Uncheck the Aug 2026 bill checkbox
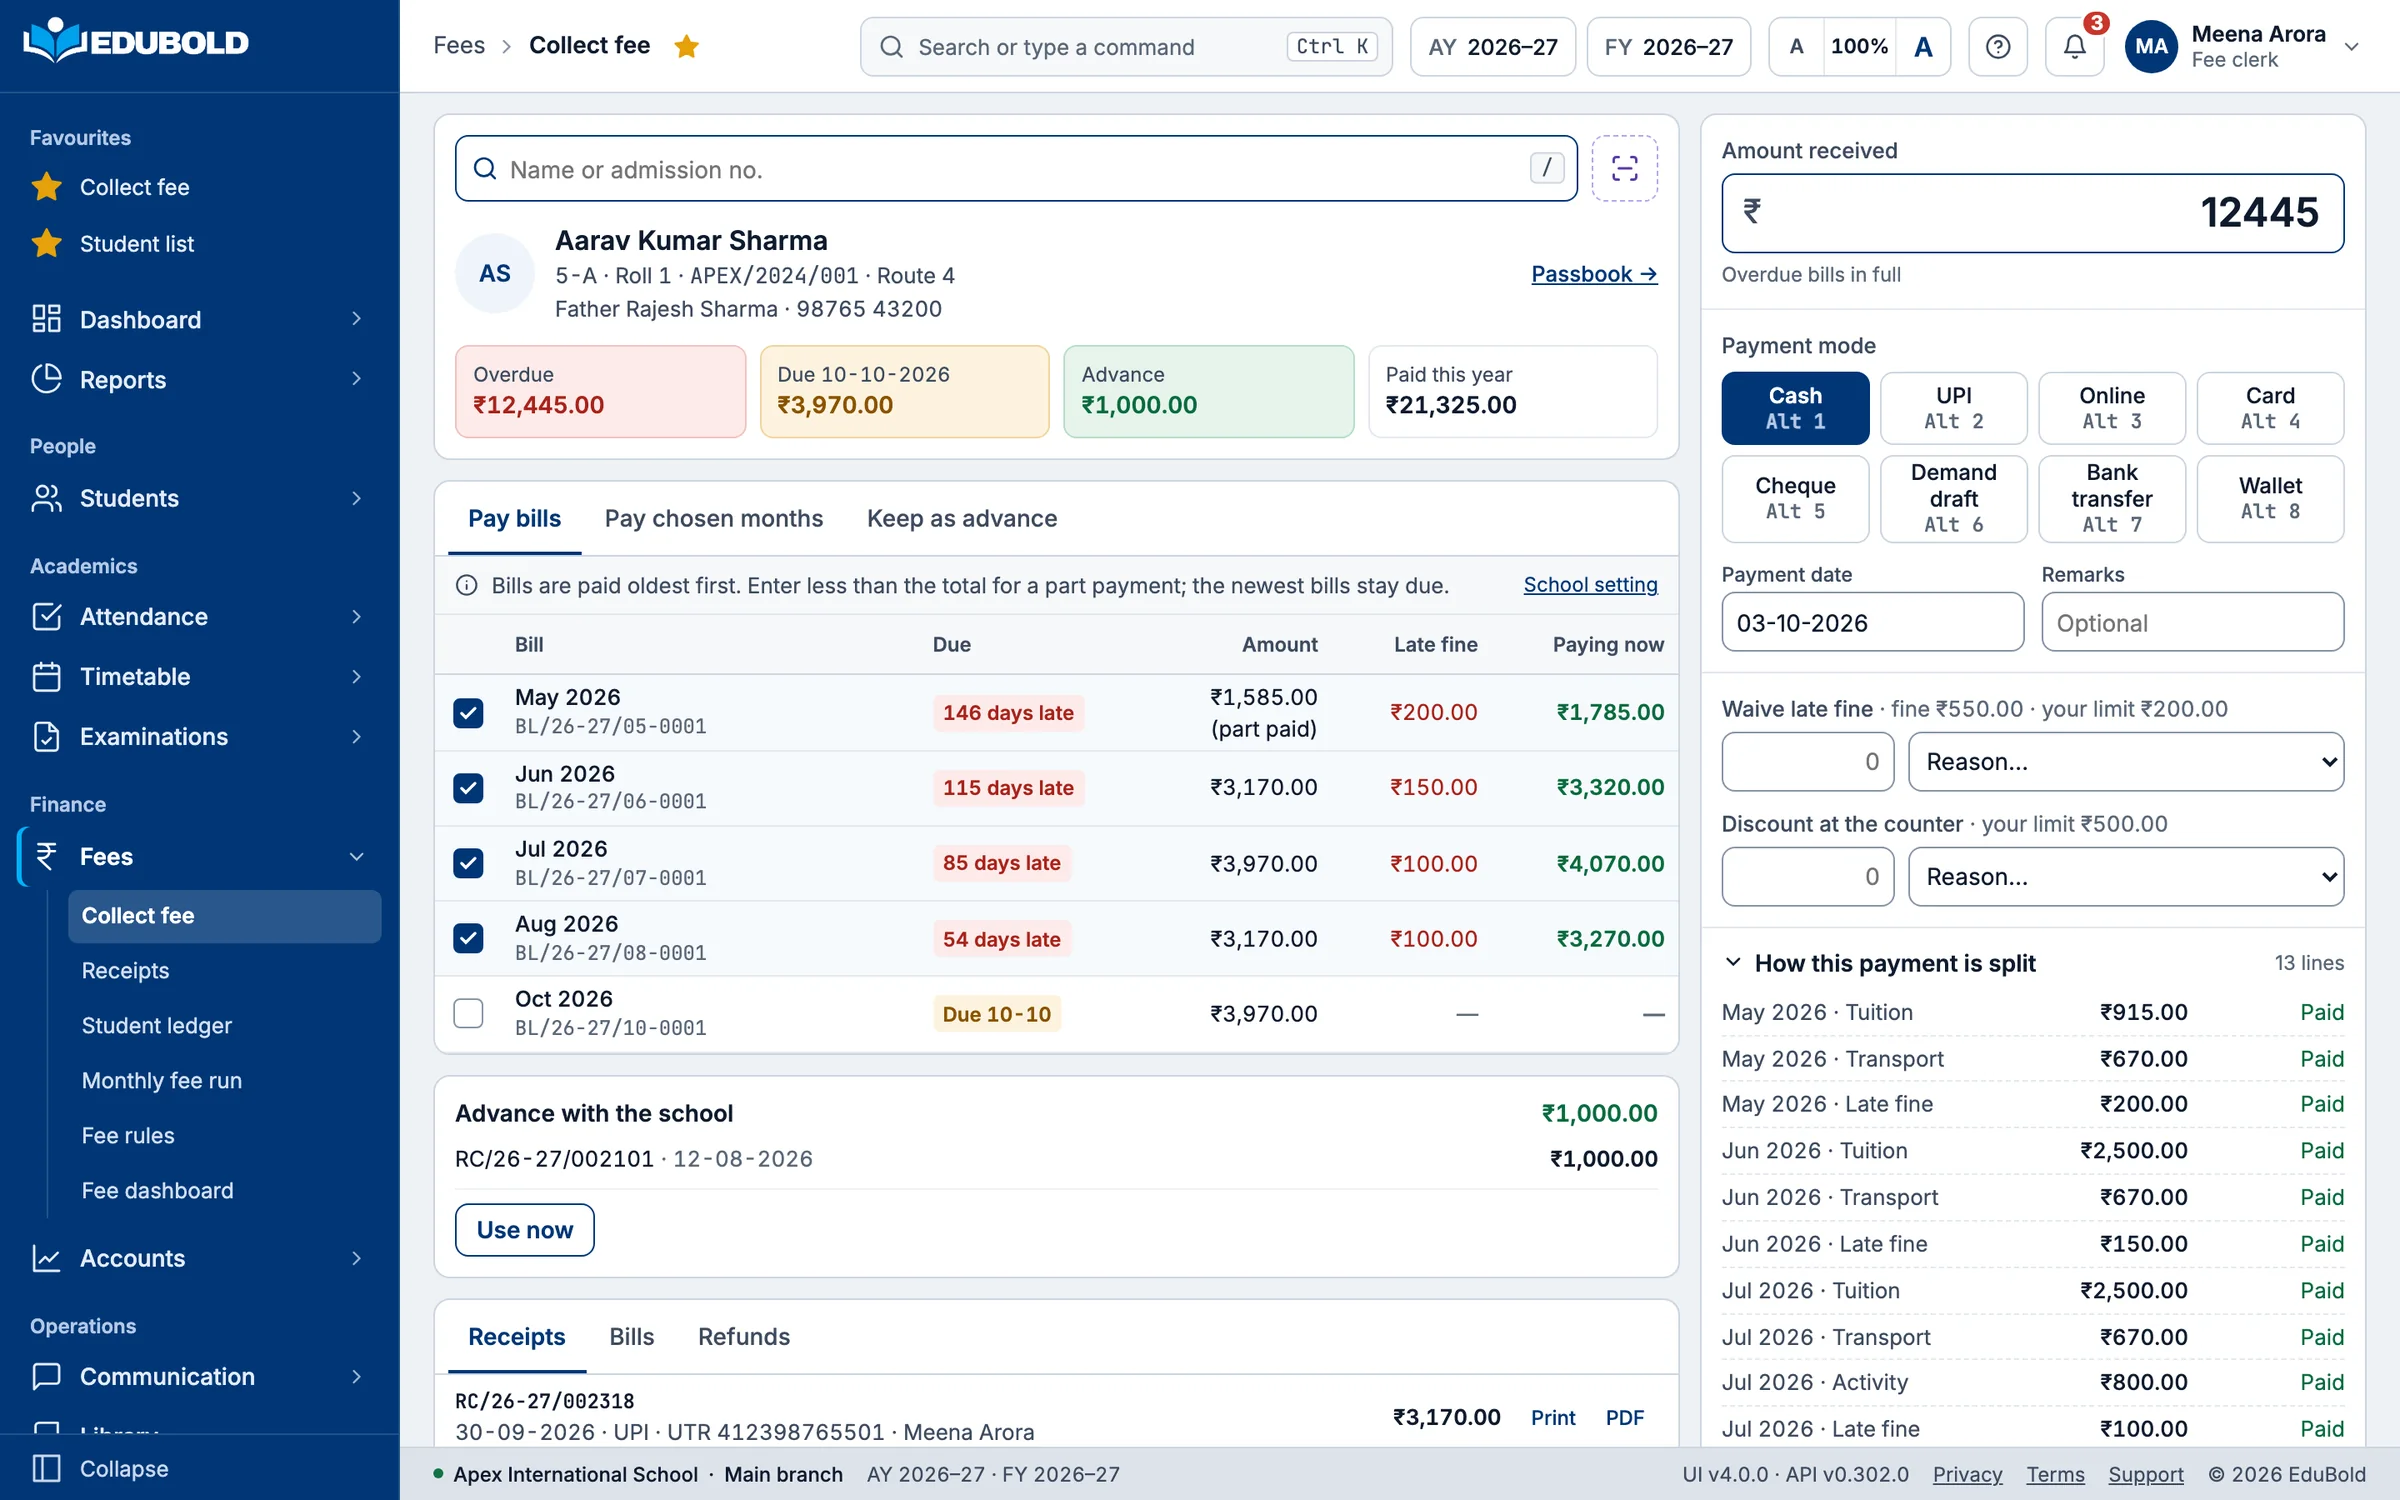This screenshot has width=2400, height=1500. 468,938
